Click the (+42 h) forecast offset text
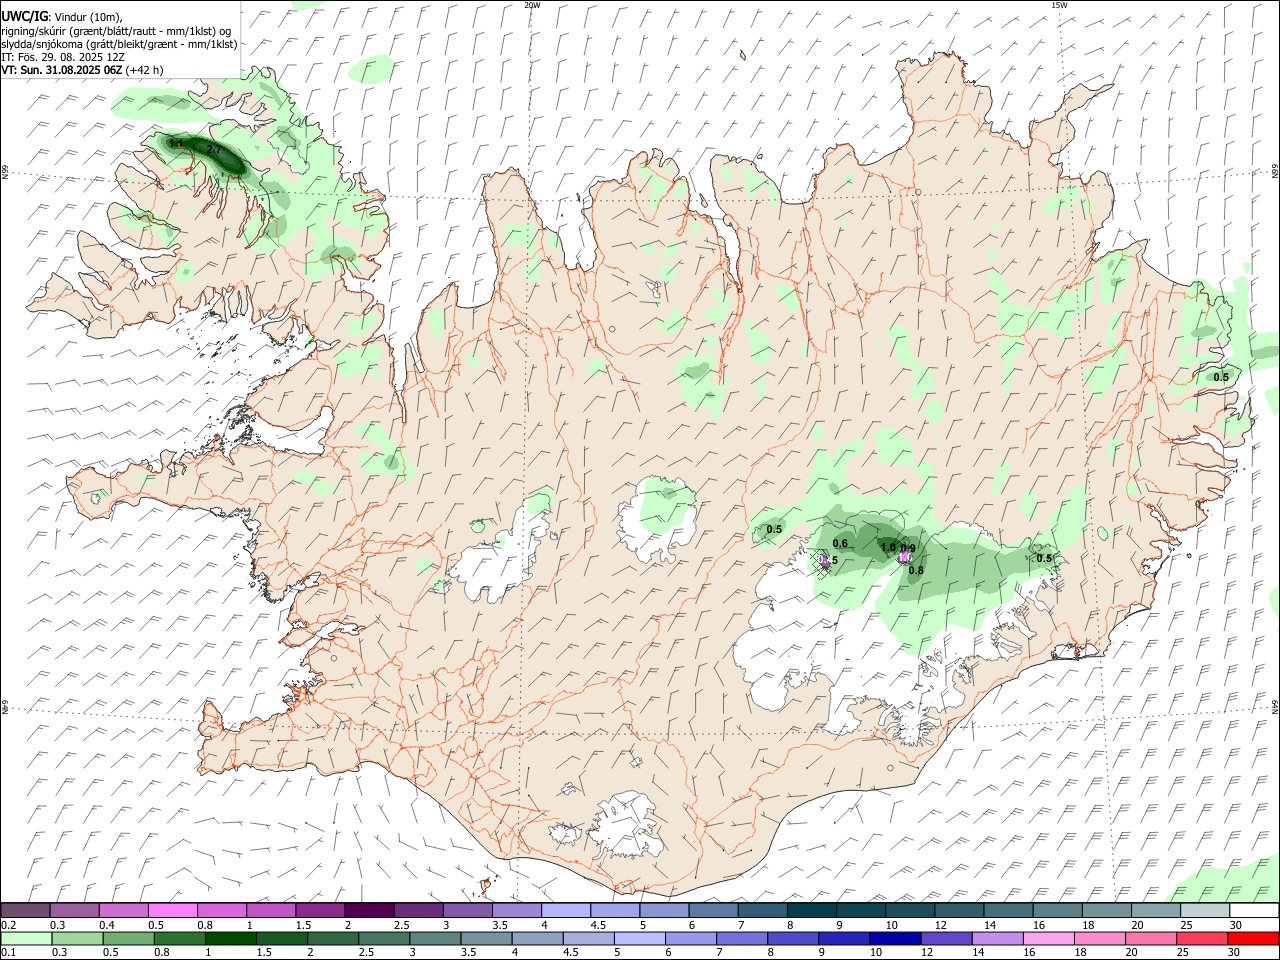The image size is (1280, 960). click(145, 70)
